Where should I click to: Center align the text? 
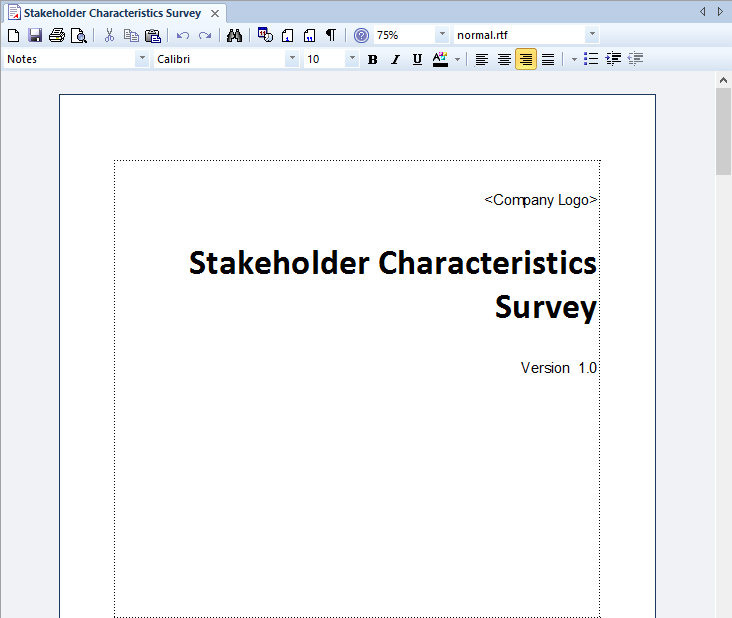pyautogui.click(x=504, y=59)
